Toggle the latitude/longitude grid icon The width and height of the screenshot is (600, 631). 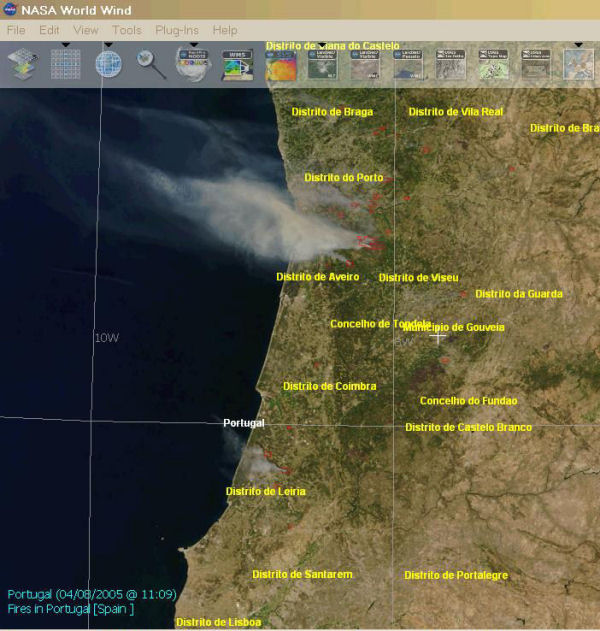tap(65, 65)
